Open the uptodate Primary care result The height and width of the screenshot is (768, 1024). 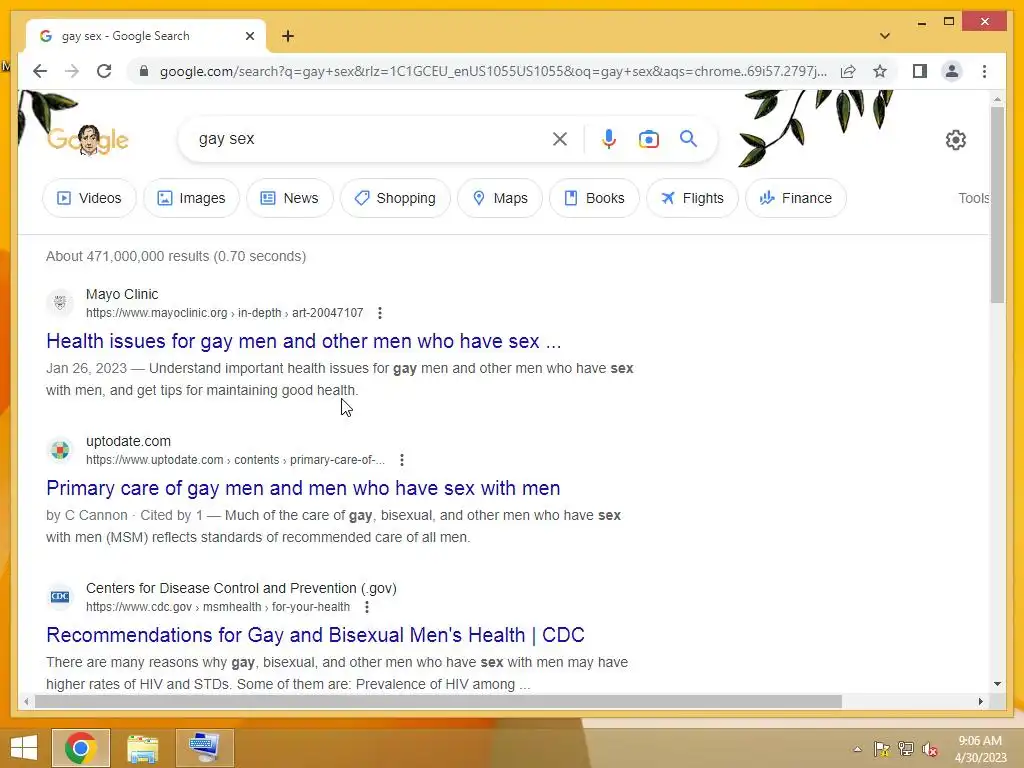(303, 488)
